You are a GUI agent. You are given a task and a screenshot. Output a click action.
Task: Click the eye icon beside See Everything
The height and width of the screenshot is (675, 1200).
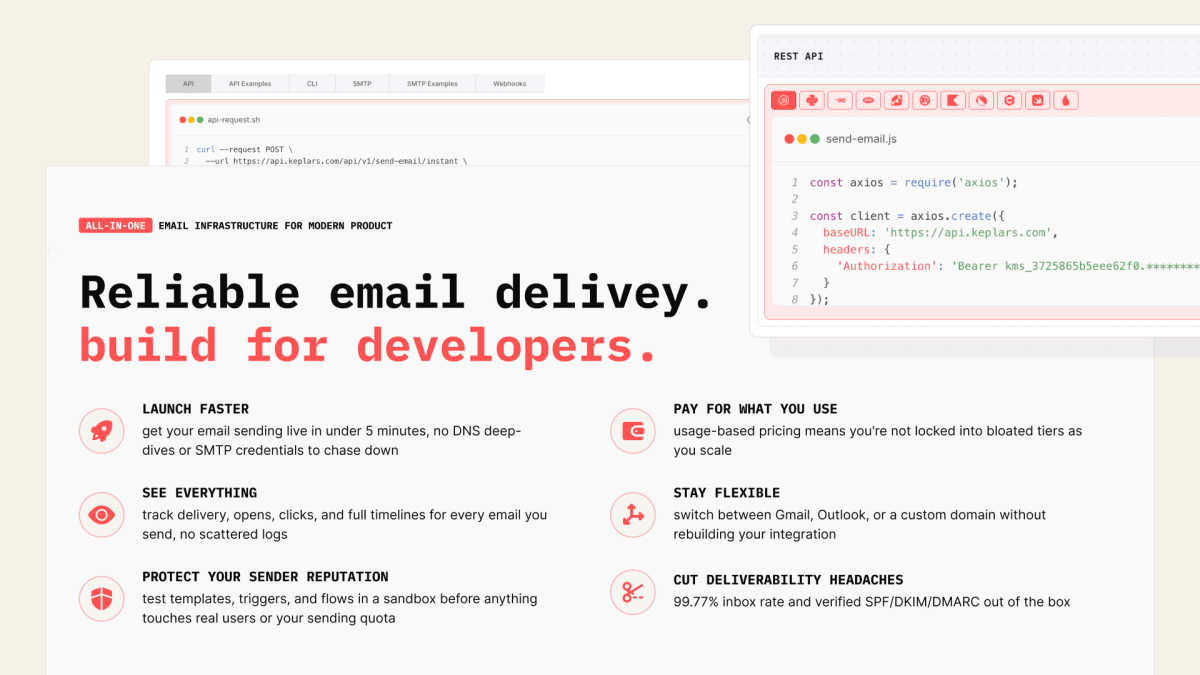(101, 515)
